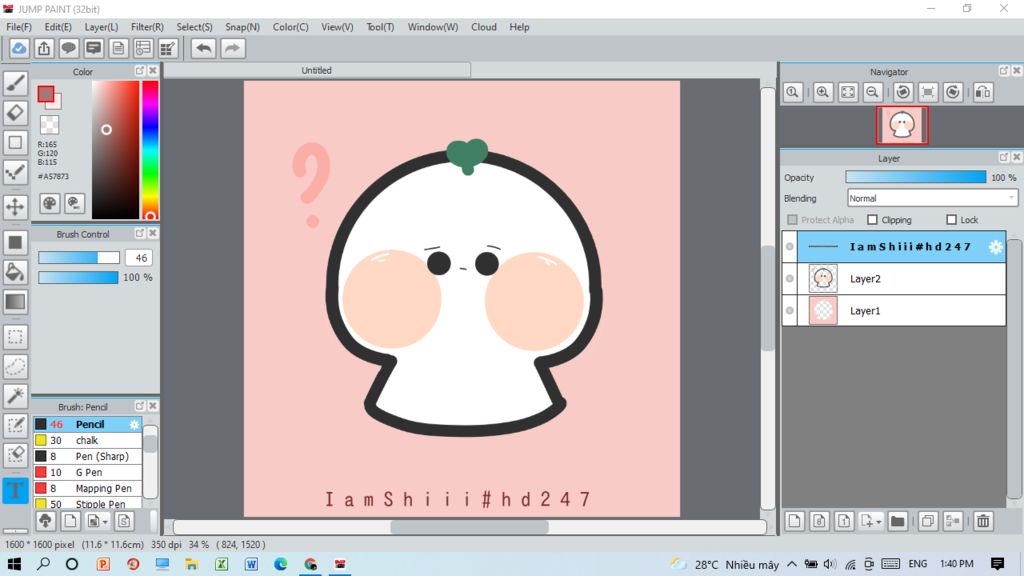Click the Navigator canvas thumbnail
The height and width of the screenshot is (576, 1024).
(x=902, y=125)
